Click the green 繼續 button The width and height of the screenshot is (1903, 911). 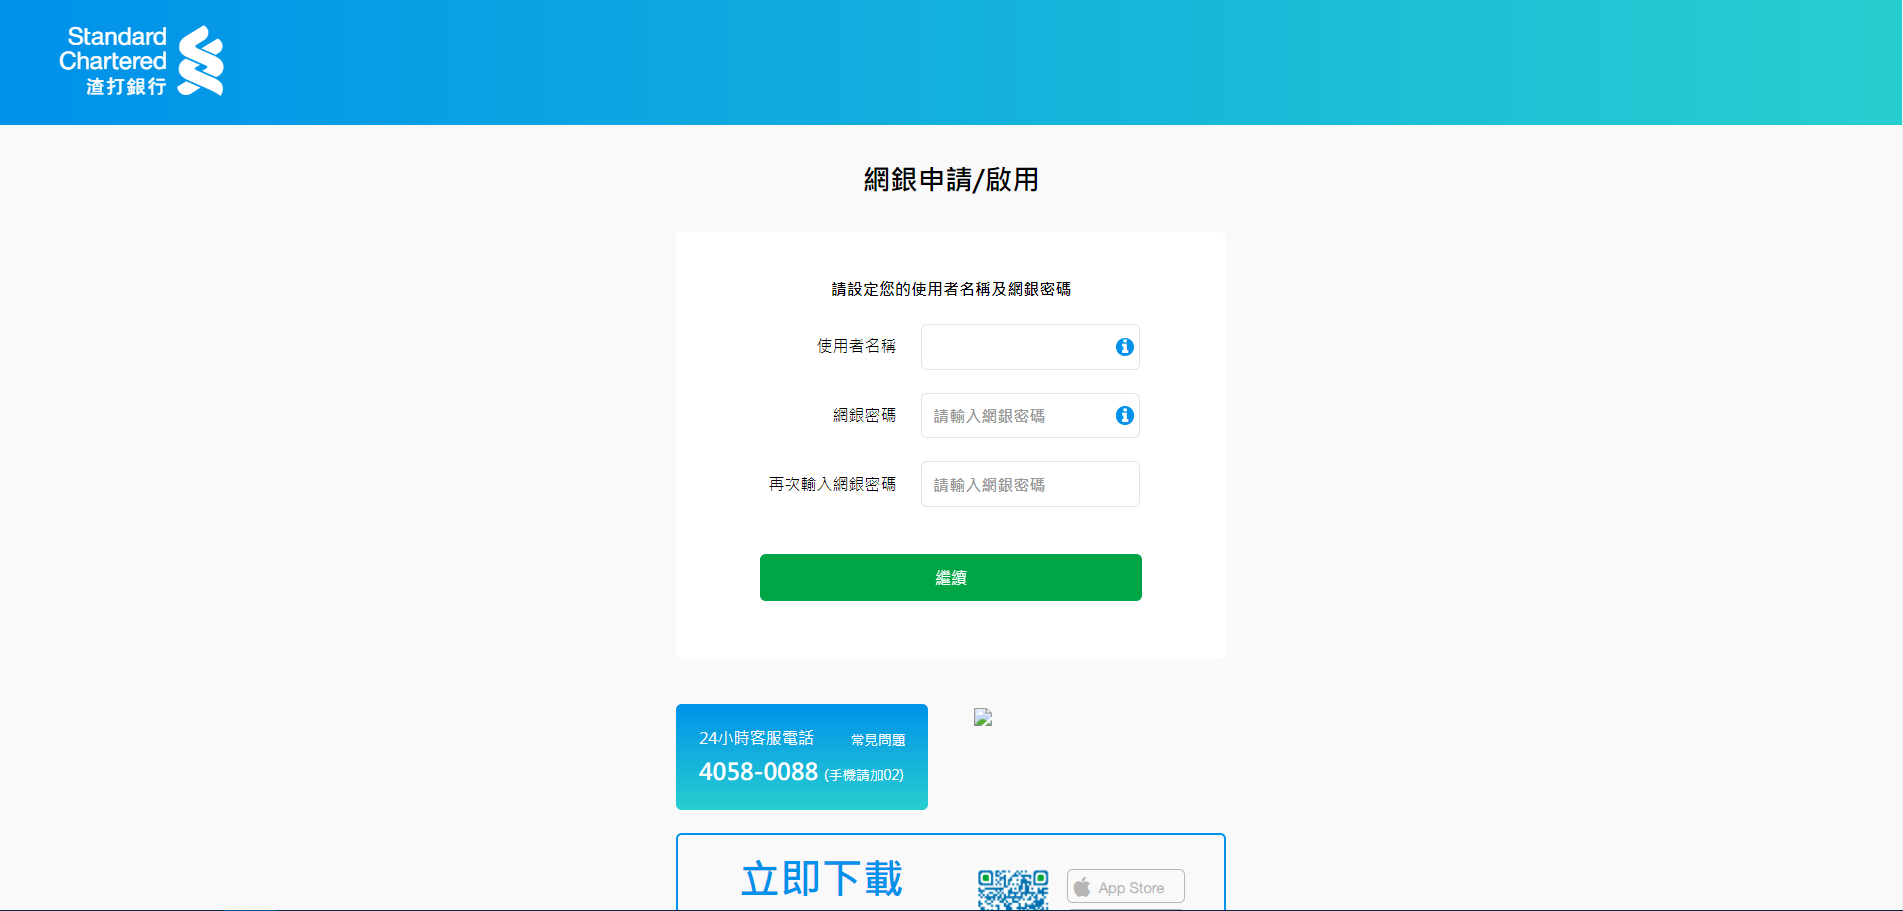(x=951, y=578)
